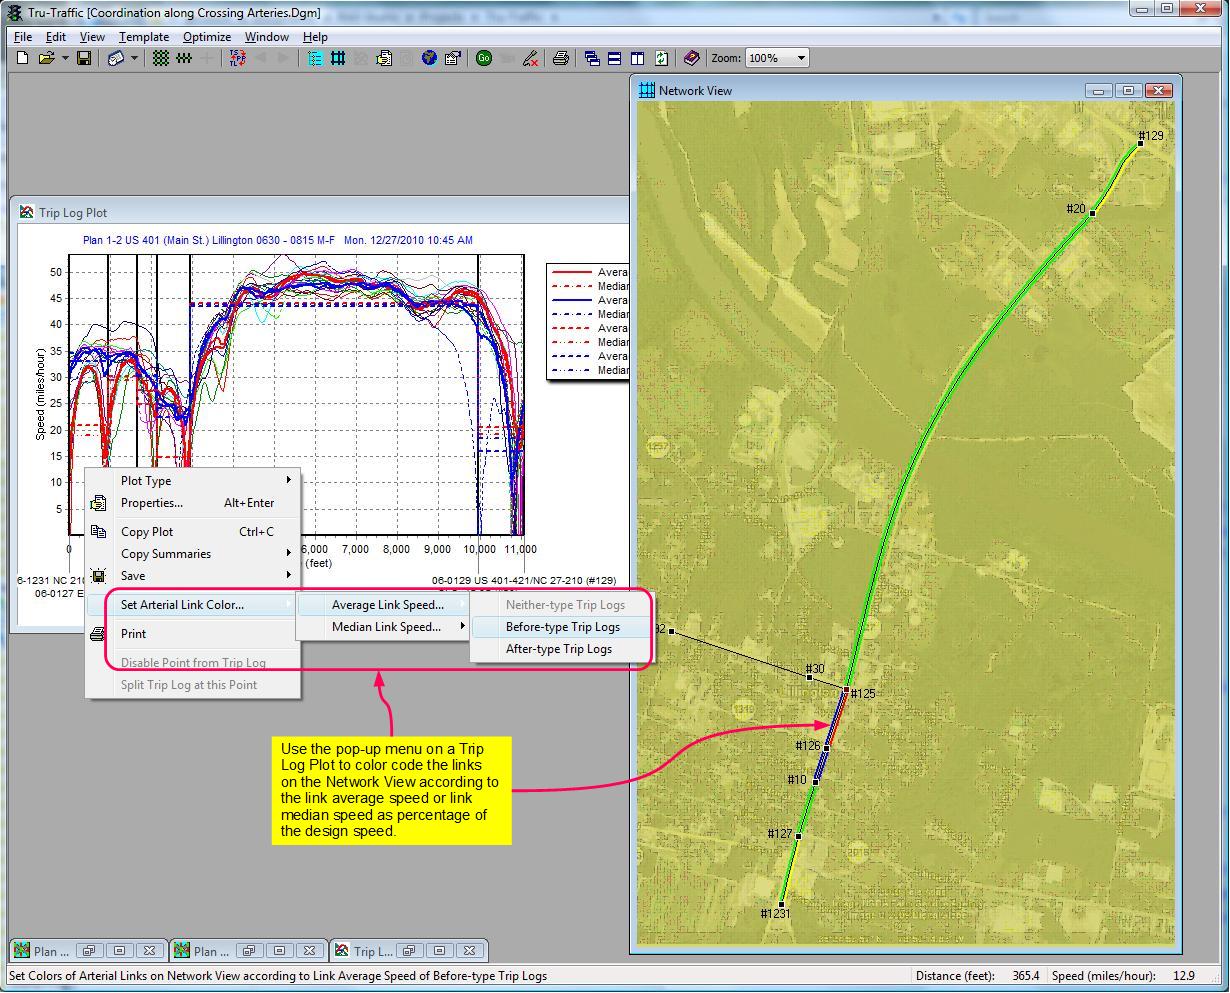This screenshot has width=1230, height=993.
Task: Click the globe map icon in toolbar
Action: [429, 58]
